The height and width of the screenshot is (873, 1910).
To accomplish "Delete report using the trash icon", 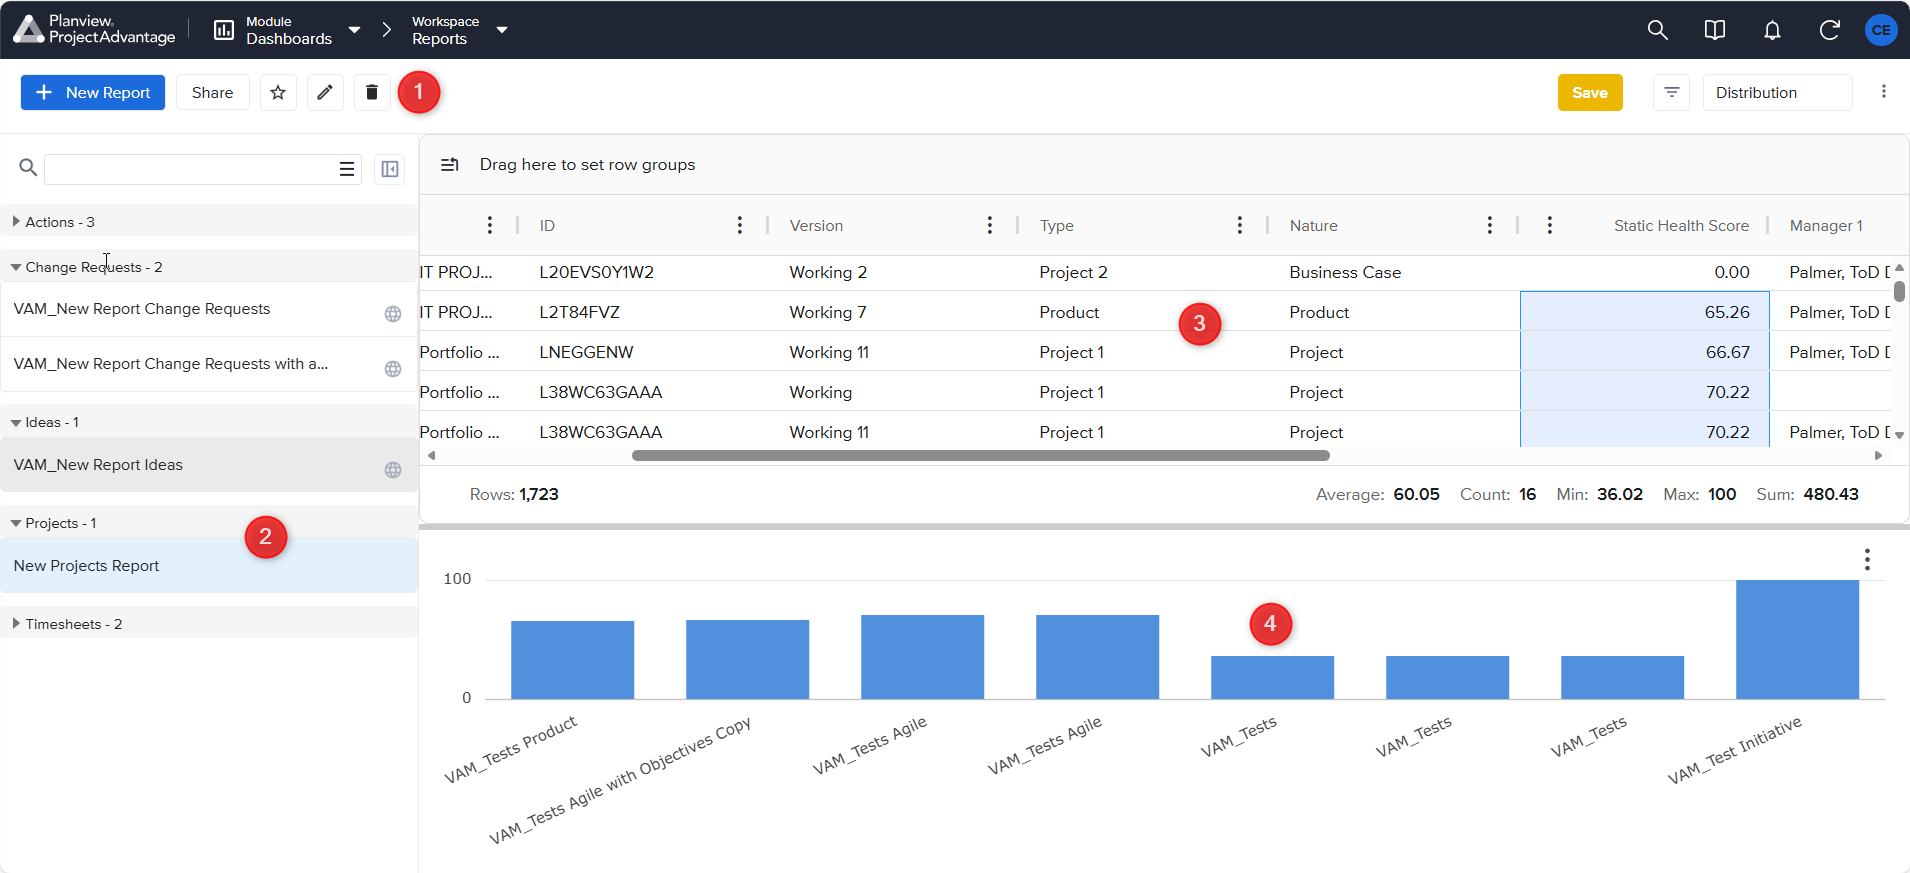I will 372,93.
